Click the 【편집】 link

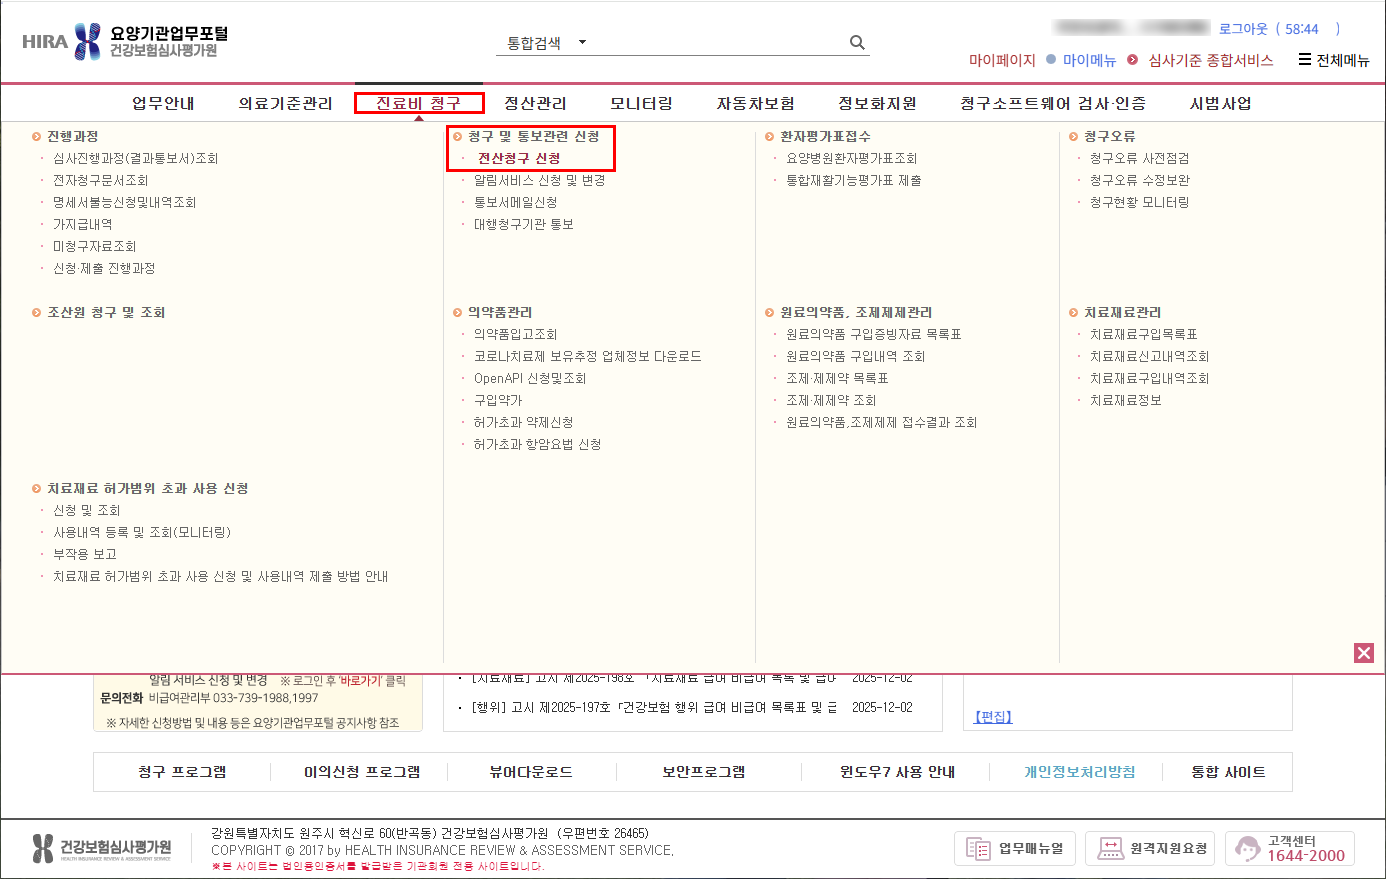coord(993,717)
